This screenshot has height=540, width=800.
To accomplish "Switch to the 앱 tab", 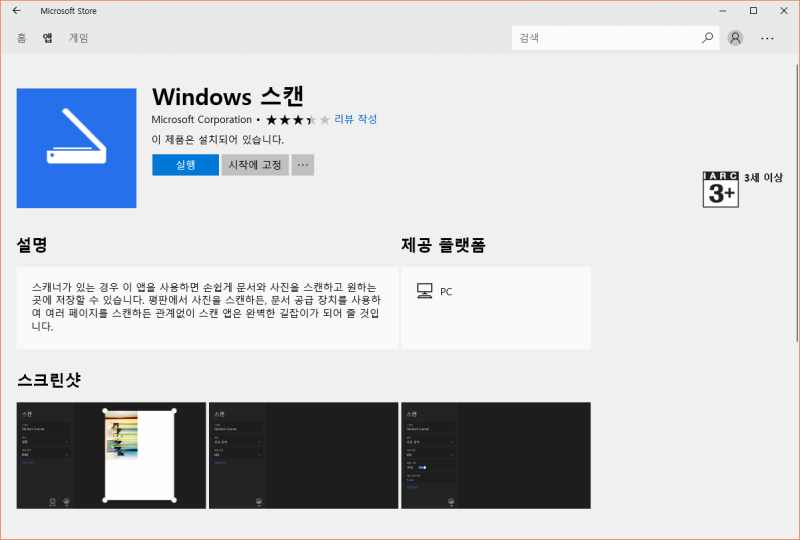I will point(47,38).
